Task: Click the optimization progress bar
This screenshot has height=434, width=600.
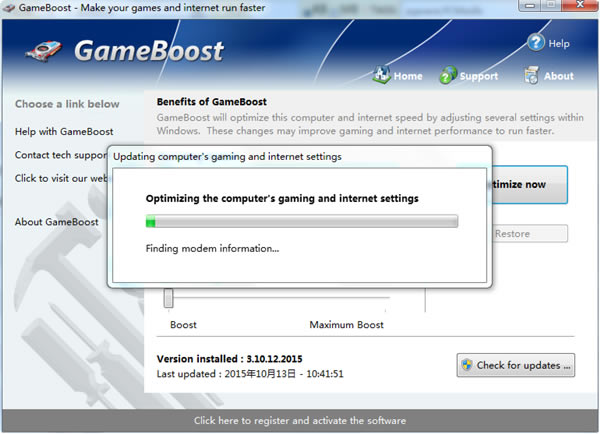Action: pos(302,221)
